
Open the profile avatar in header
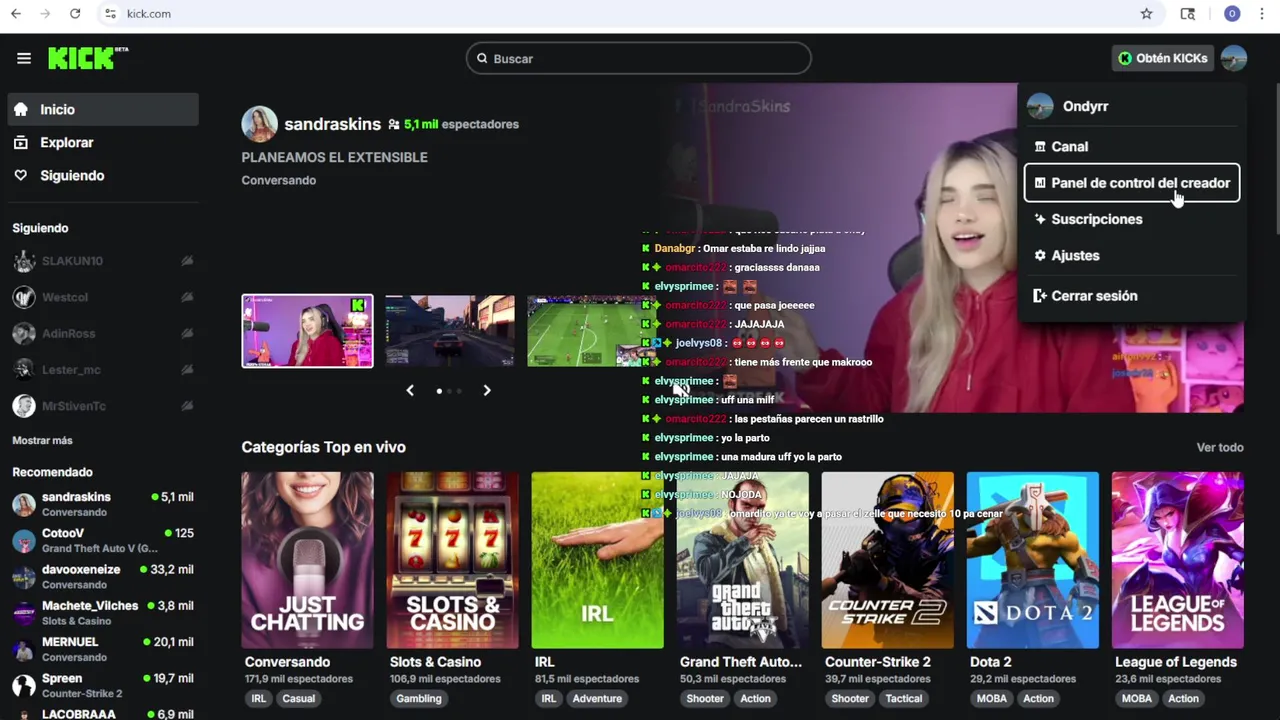[x=1233, y=58]
